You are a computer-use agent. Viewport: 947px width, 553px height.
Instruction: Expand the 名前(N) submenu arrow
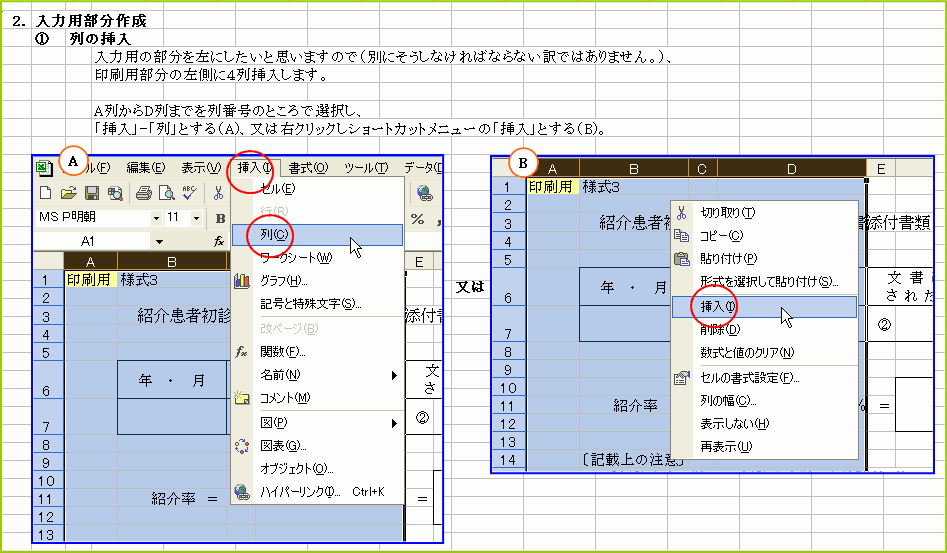(x=394, y=376)
